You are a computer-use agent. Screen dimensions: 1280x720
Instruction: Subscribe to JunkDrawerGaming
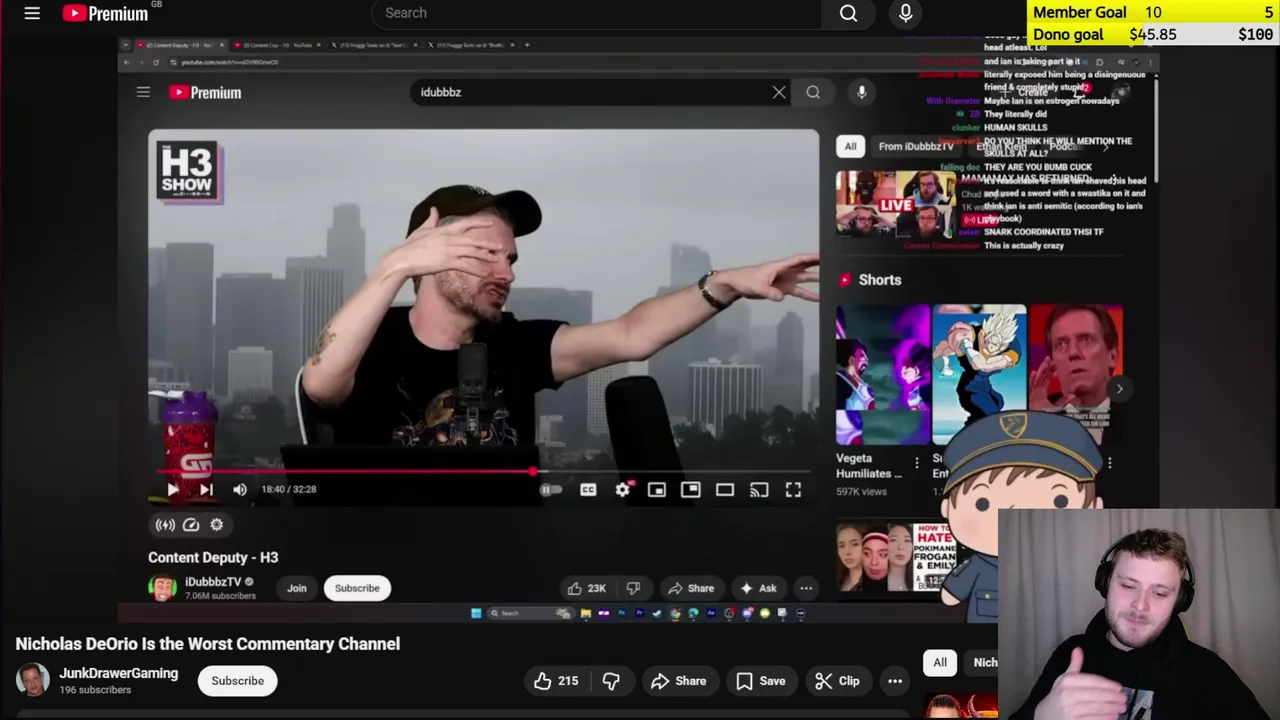click(x=237, y=681)
